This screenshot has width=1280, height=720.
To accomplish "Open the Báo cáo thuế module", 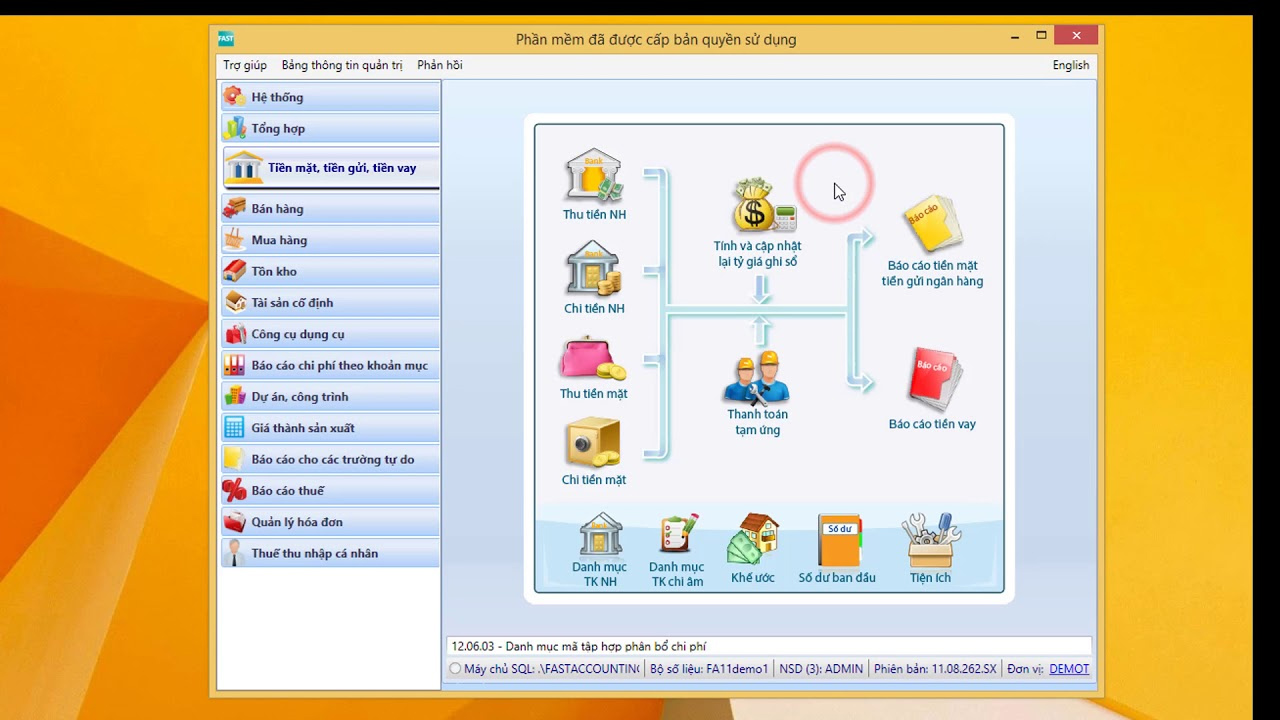I will click(x=330, y=491).
